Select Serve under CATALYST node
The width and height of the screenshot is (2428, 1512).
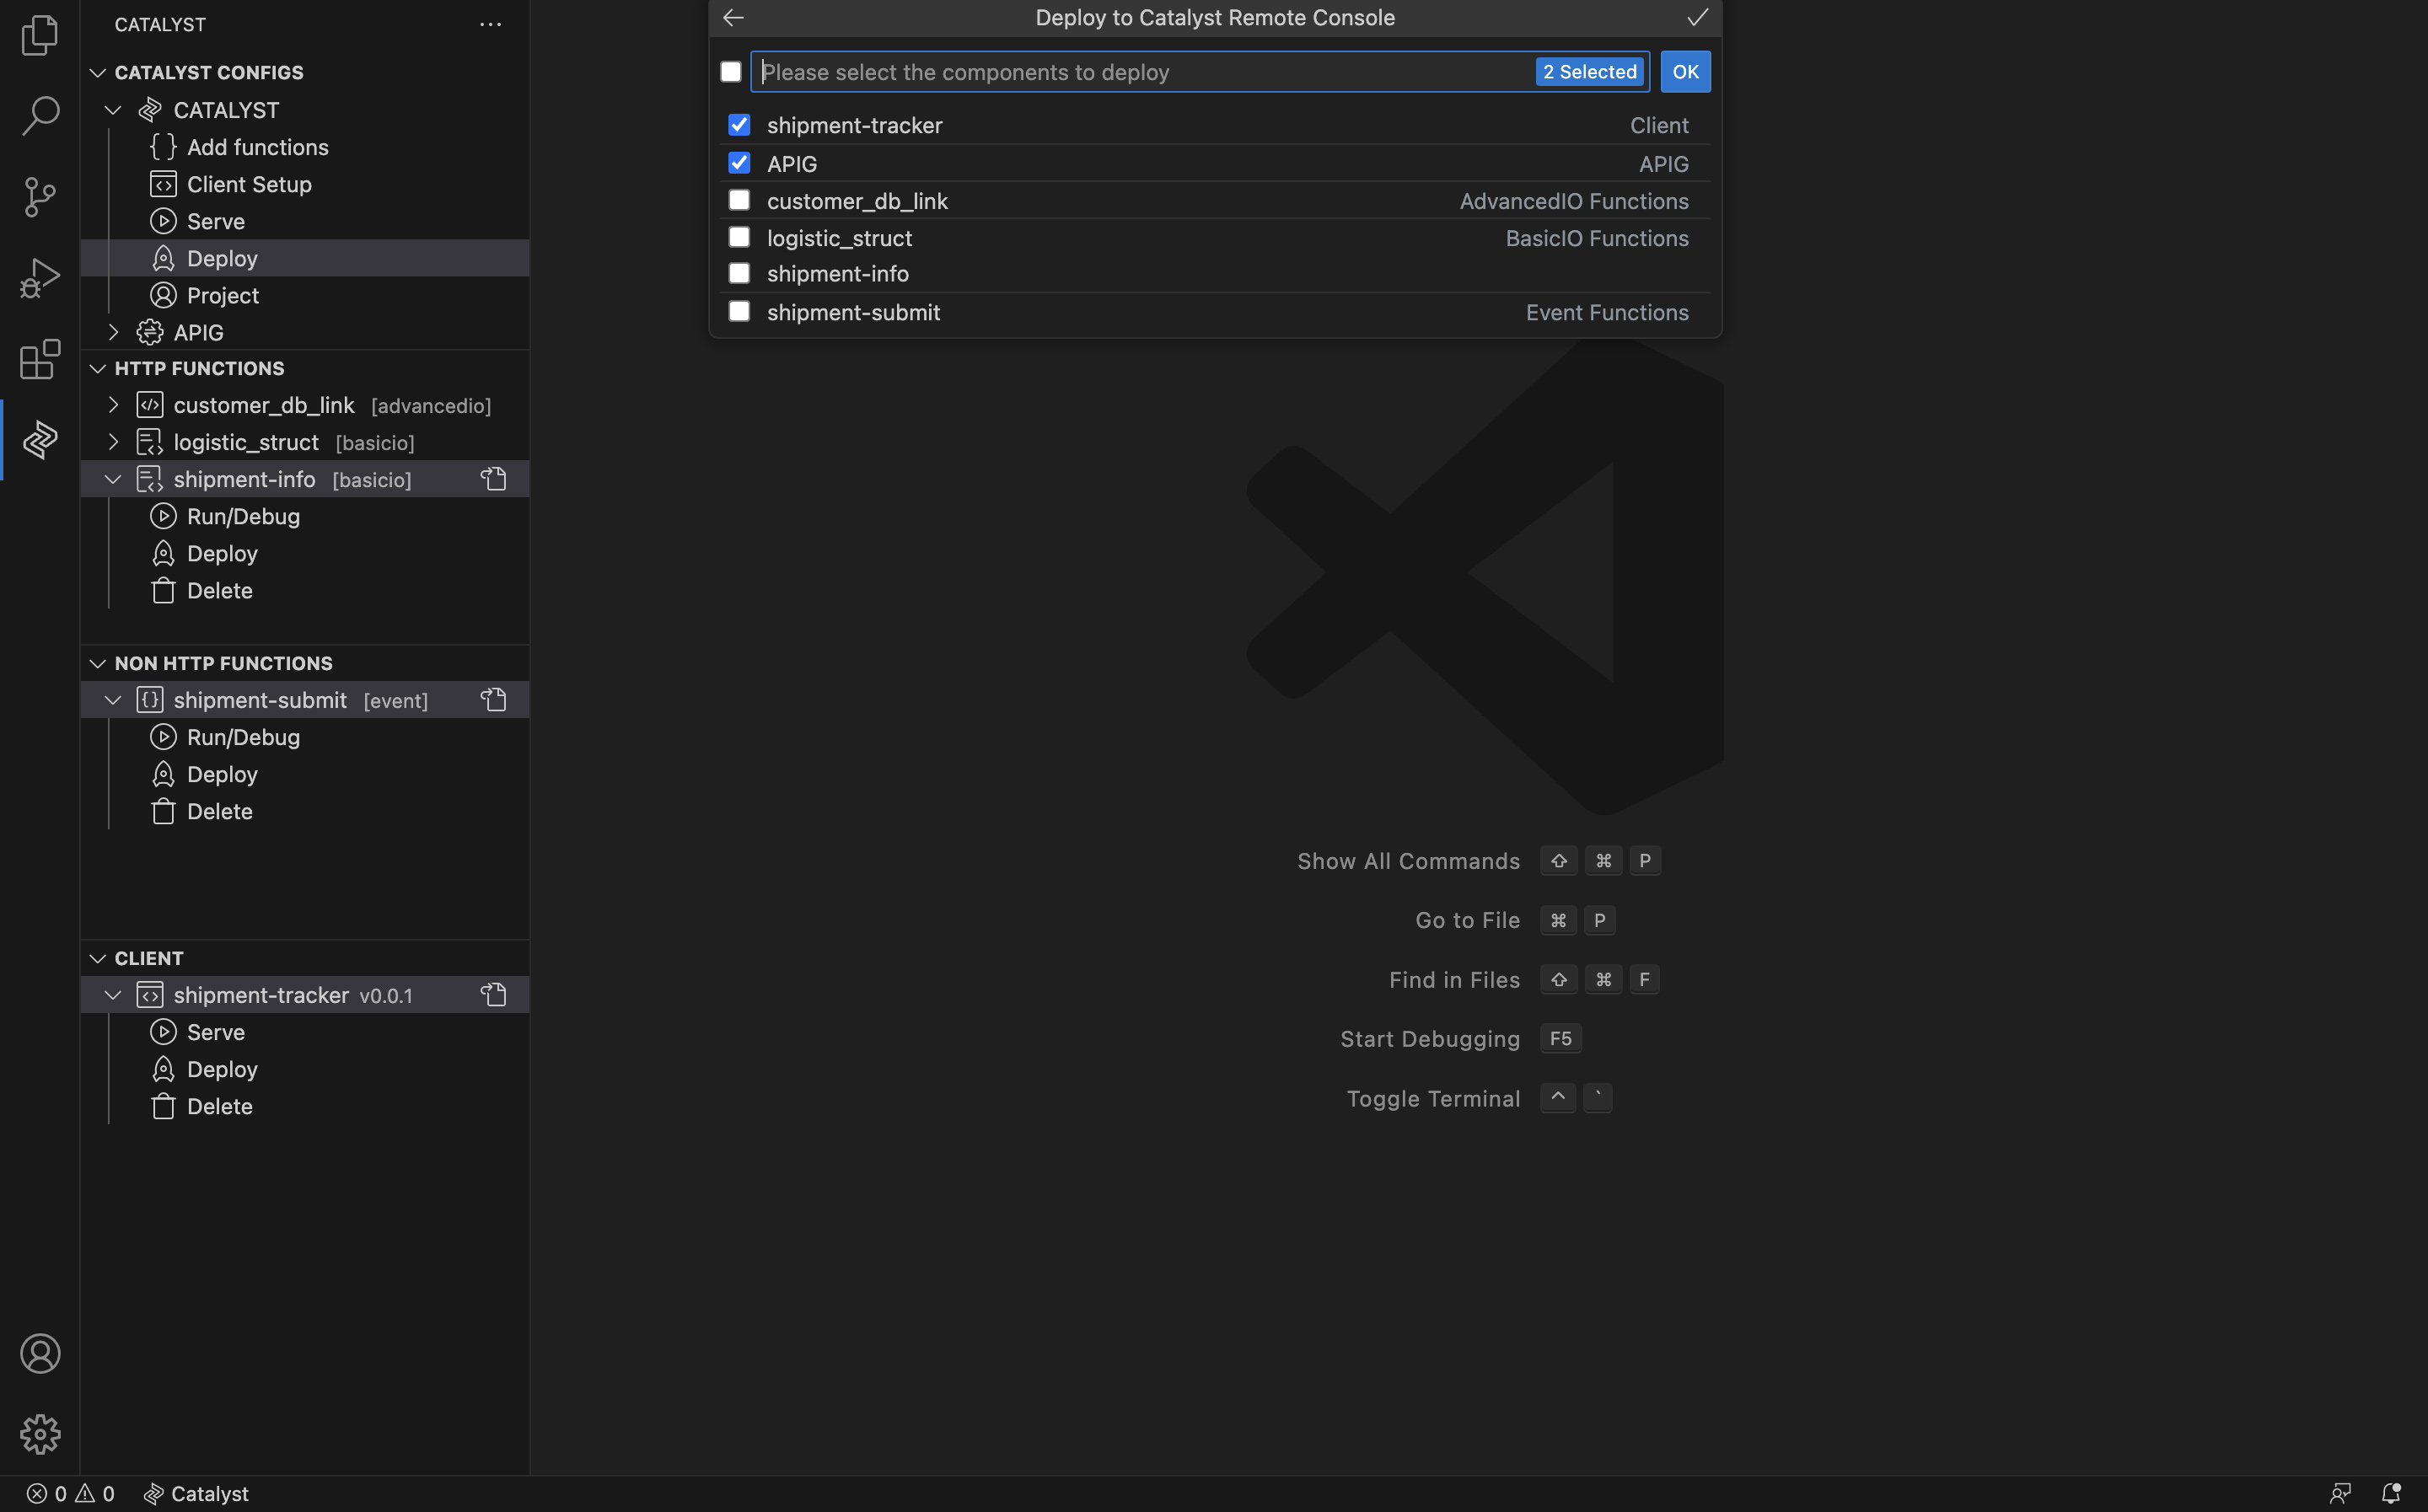(x=216, y=221)
